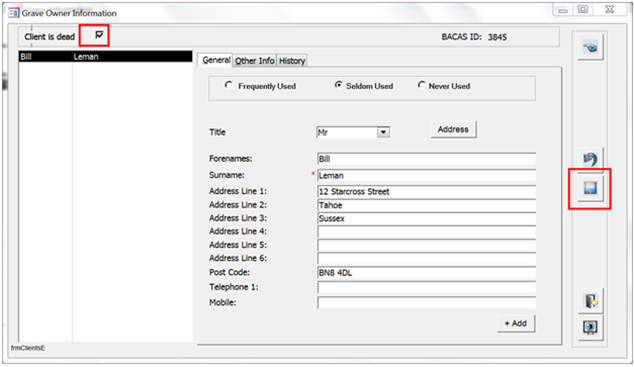This screenshot has width=634, height=367.
Task: Click the Address button
Action: pos(453,129)
